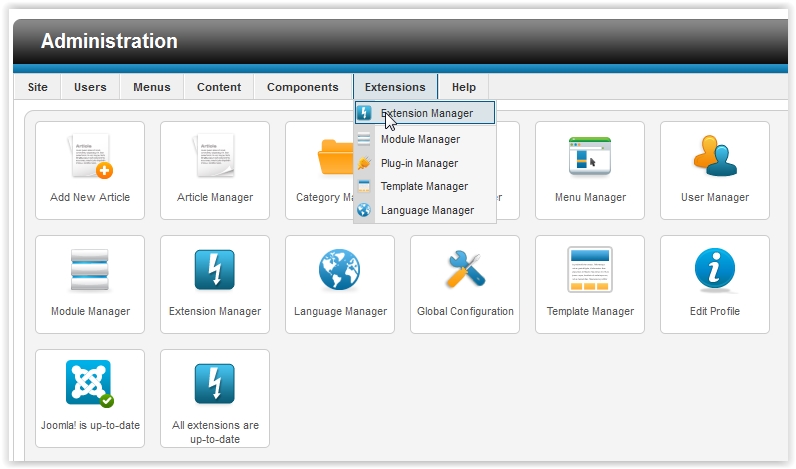The width and height of the screenshot is (796, 469).
Task: Expand the Content menu
Action: 219,87
